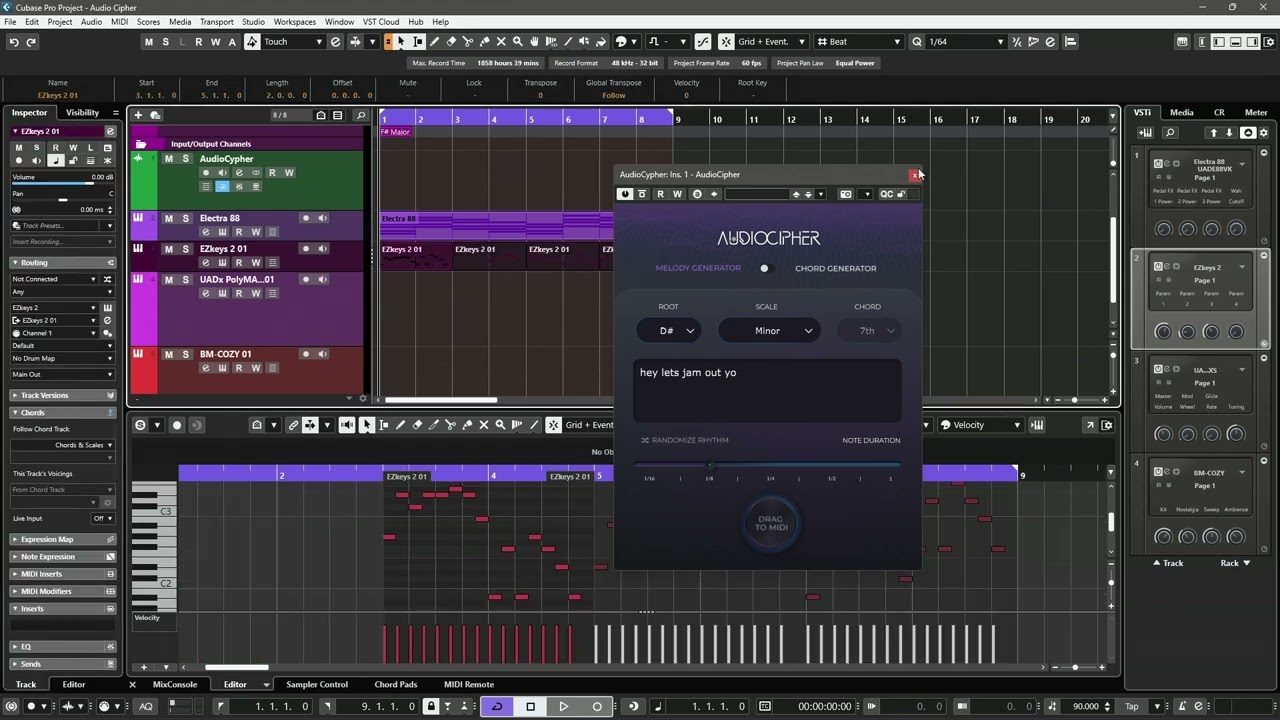The height and width of the screenshot is (720, 1280).
Task: Toggle Randomize Rhythm in AudioCipher
Action: point(685,440)
